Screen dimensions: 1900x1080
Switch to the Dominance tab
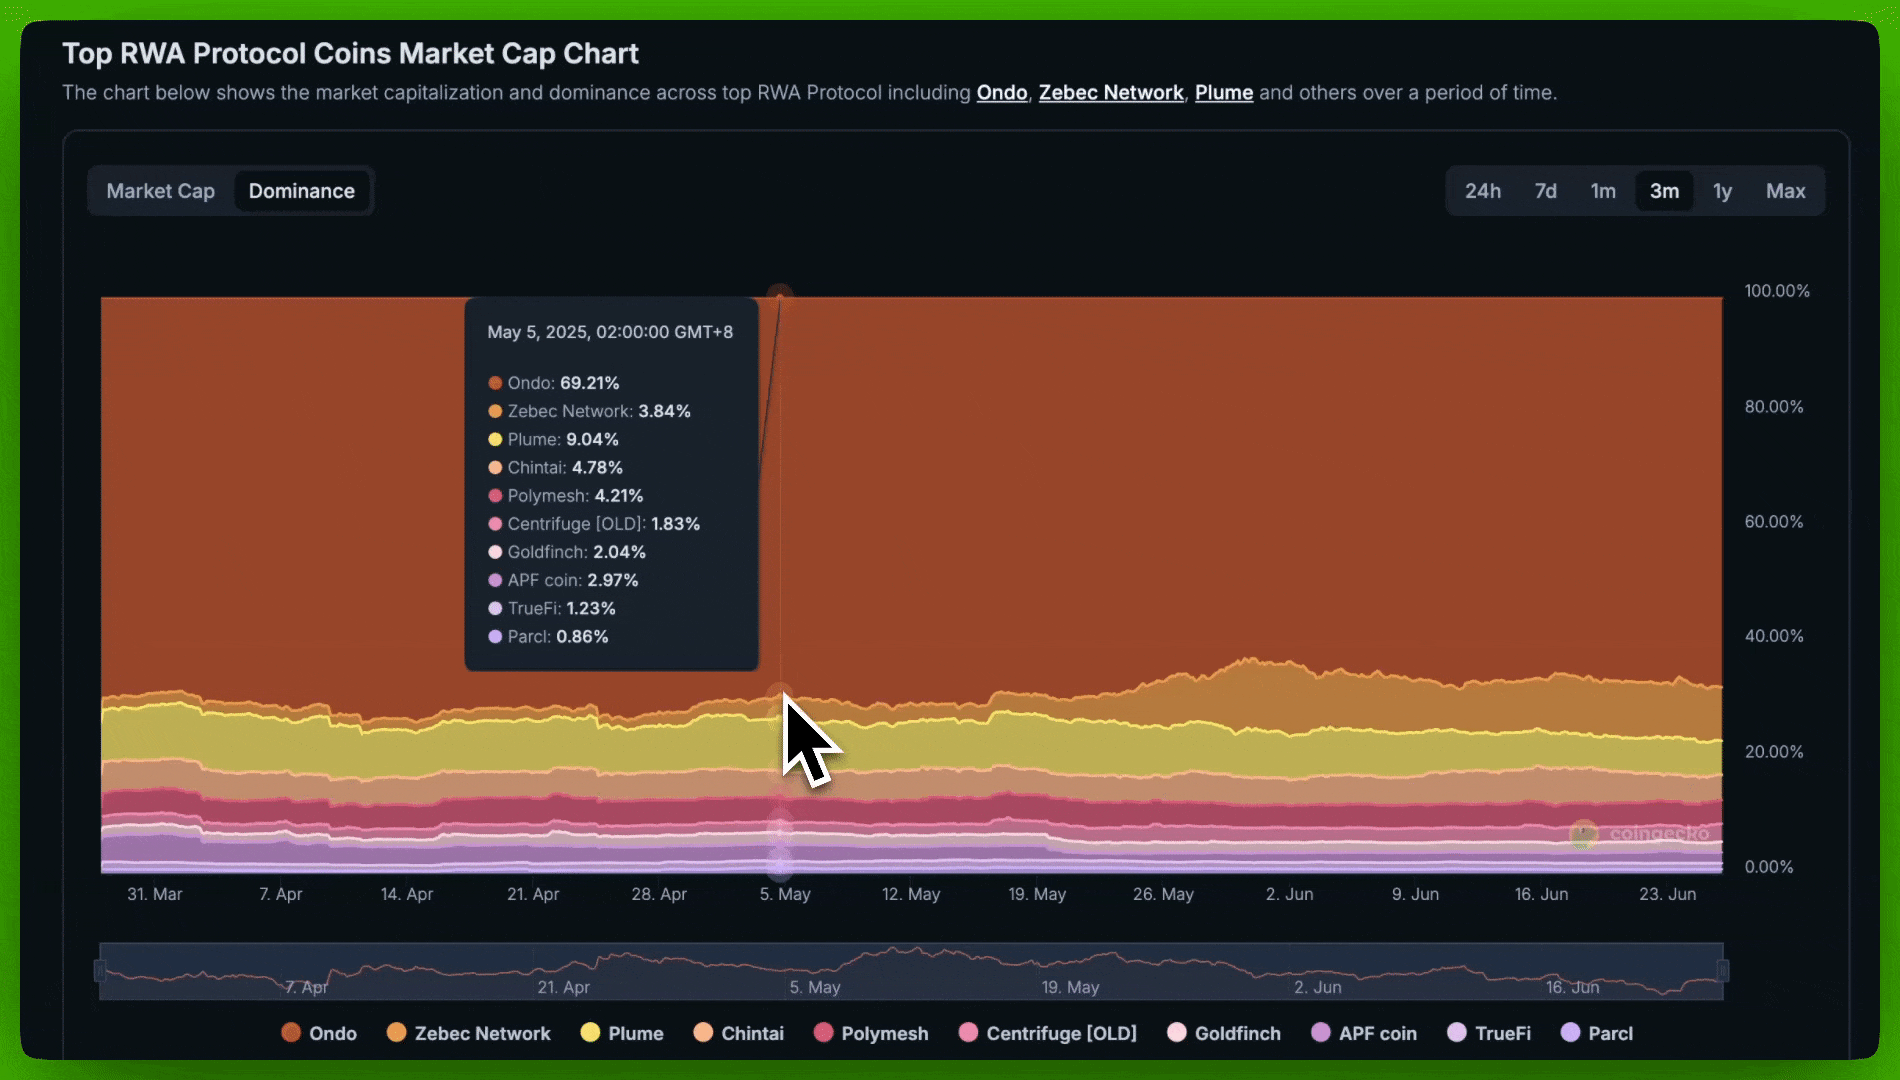302,190
